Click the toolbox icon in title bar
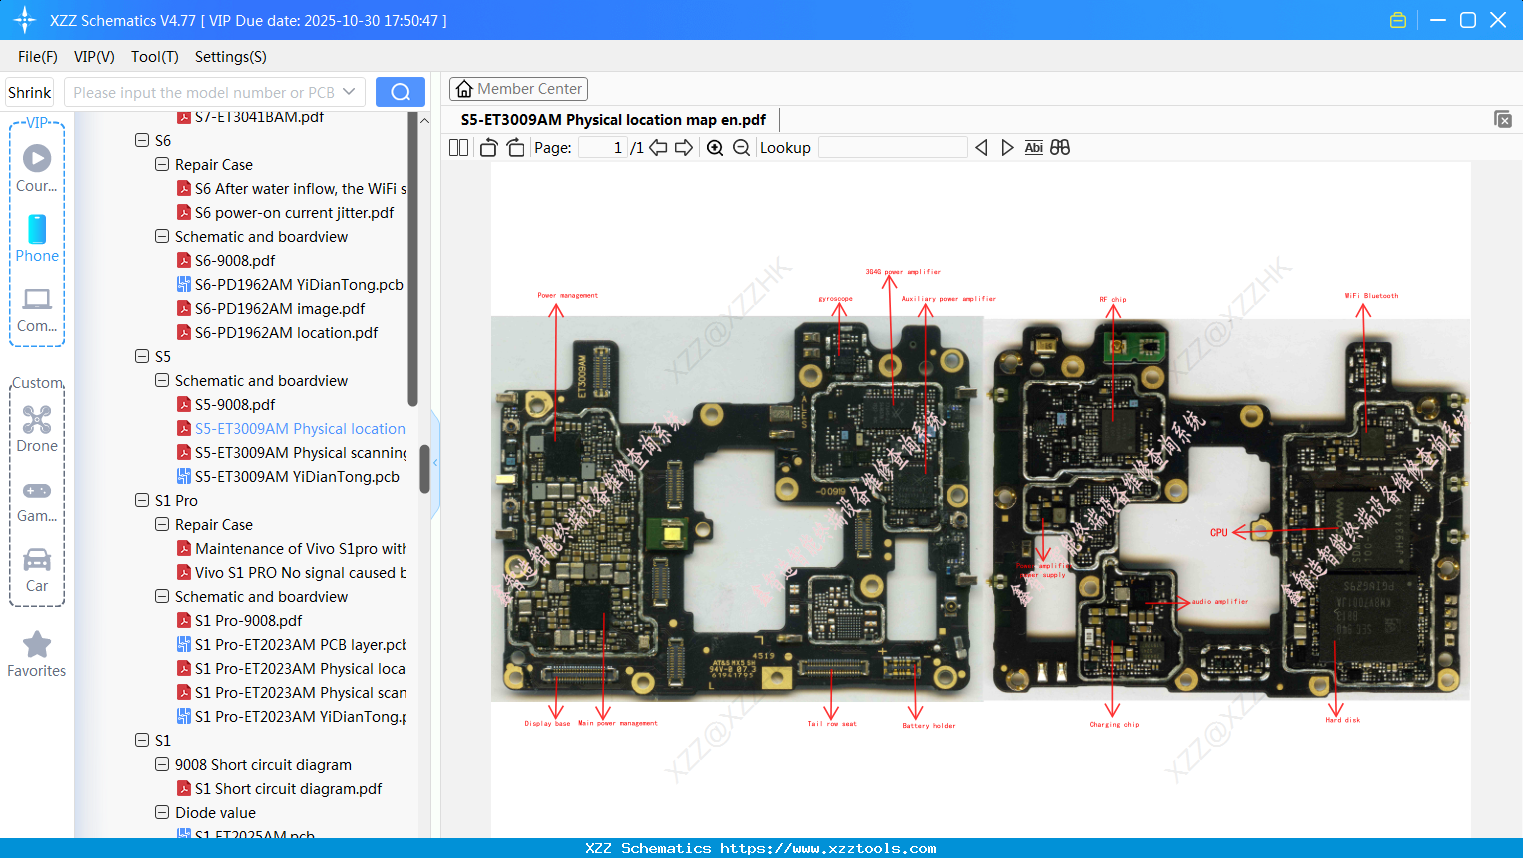 click(x=1398, y=20)
